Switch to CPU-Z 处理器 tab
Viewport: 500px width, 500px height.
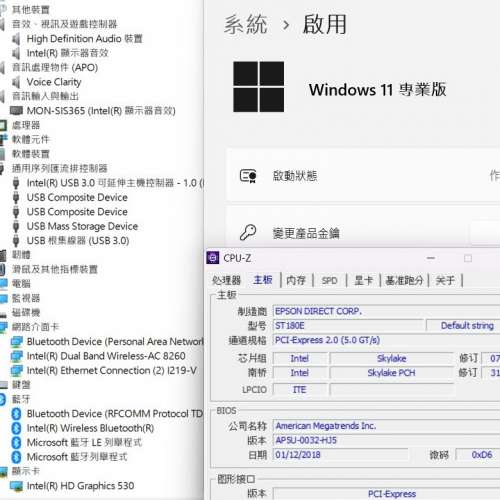(226, 280)
